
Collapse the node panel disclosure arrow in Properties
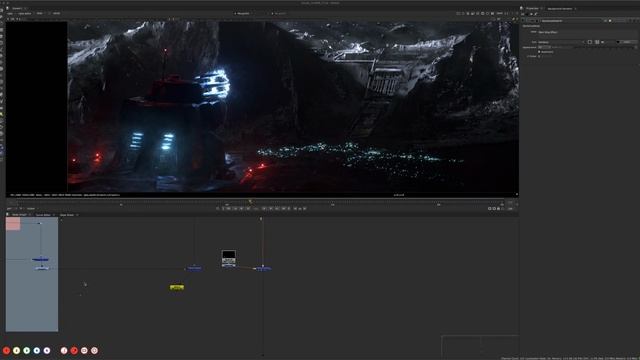[524, 21]
